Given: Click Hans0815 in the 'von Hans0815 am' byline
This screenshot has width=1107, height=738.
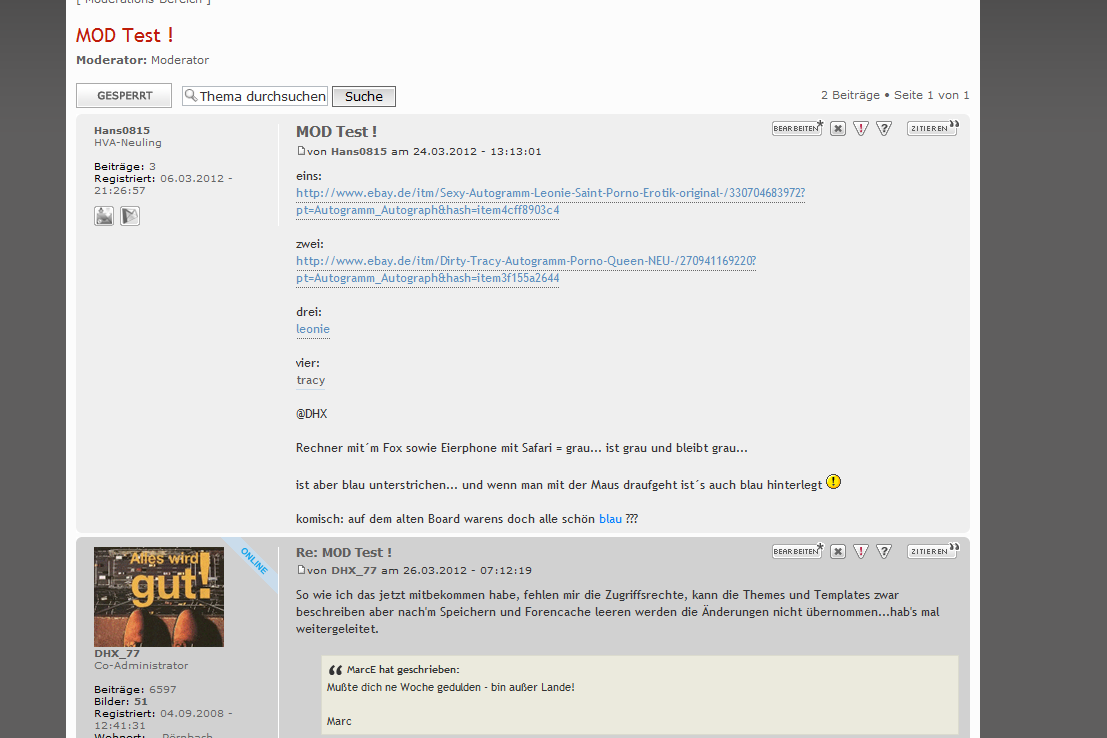Looking at the screenshot, I should (359, 151).
